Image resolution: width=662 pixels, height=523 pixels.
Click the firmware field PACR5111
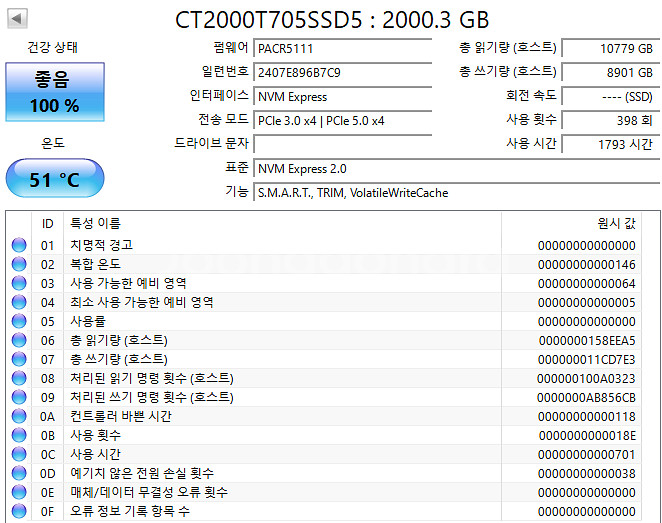[x=342, y=49]
